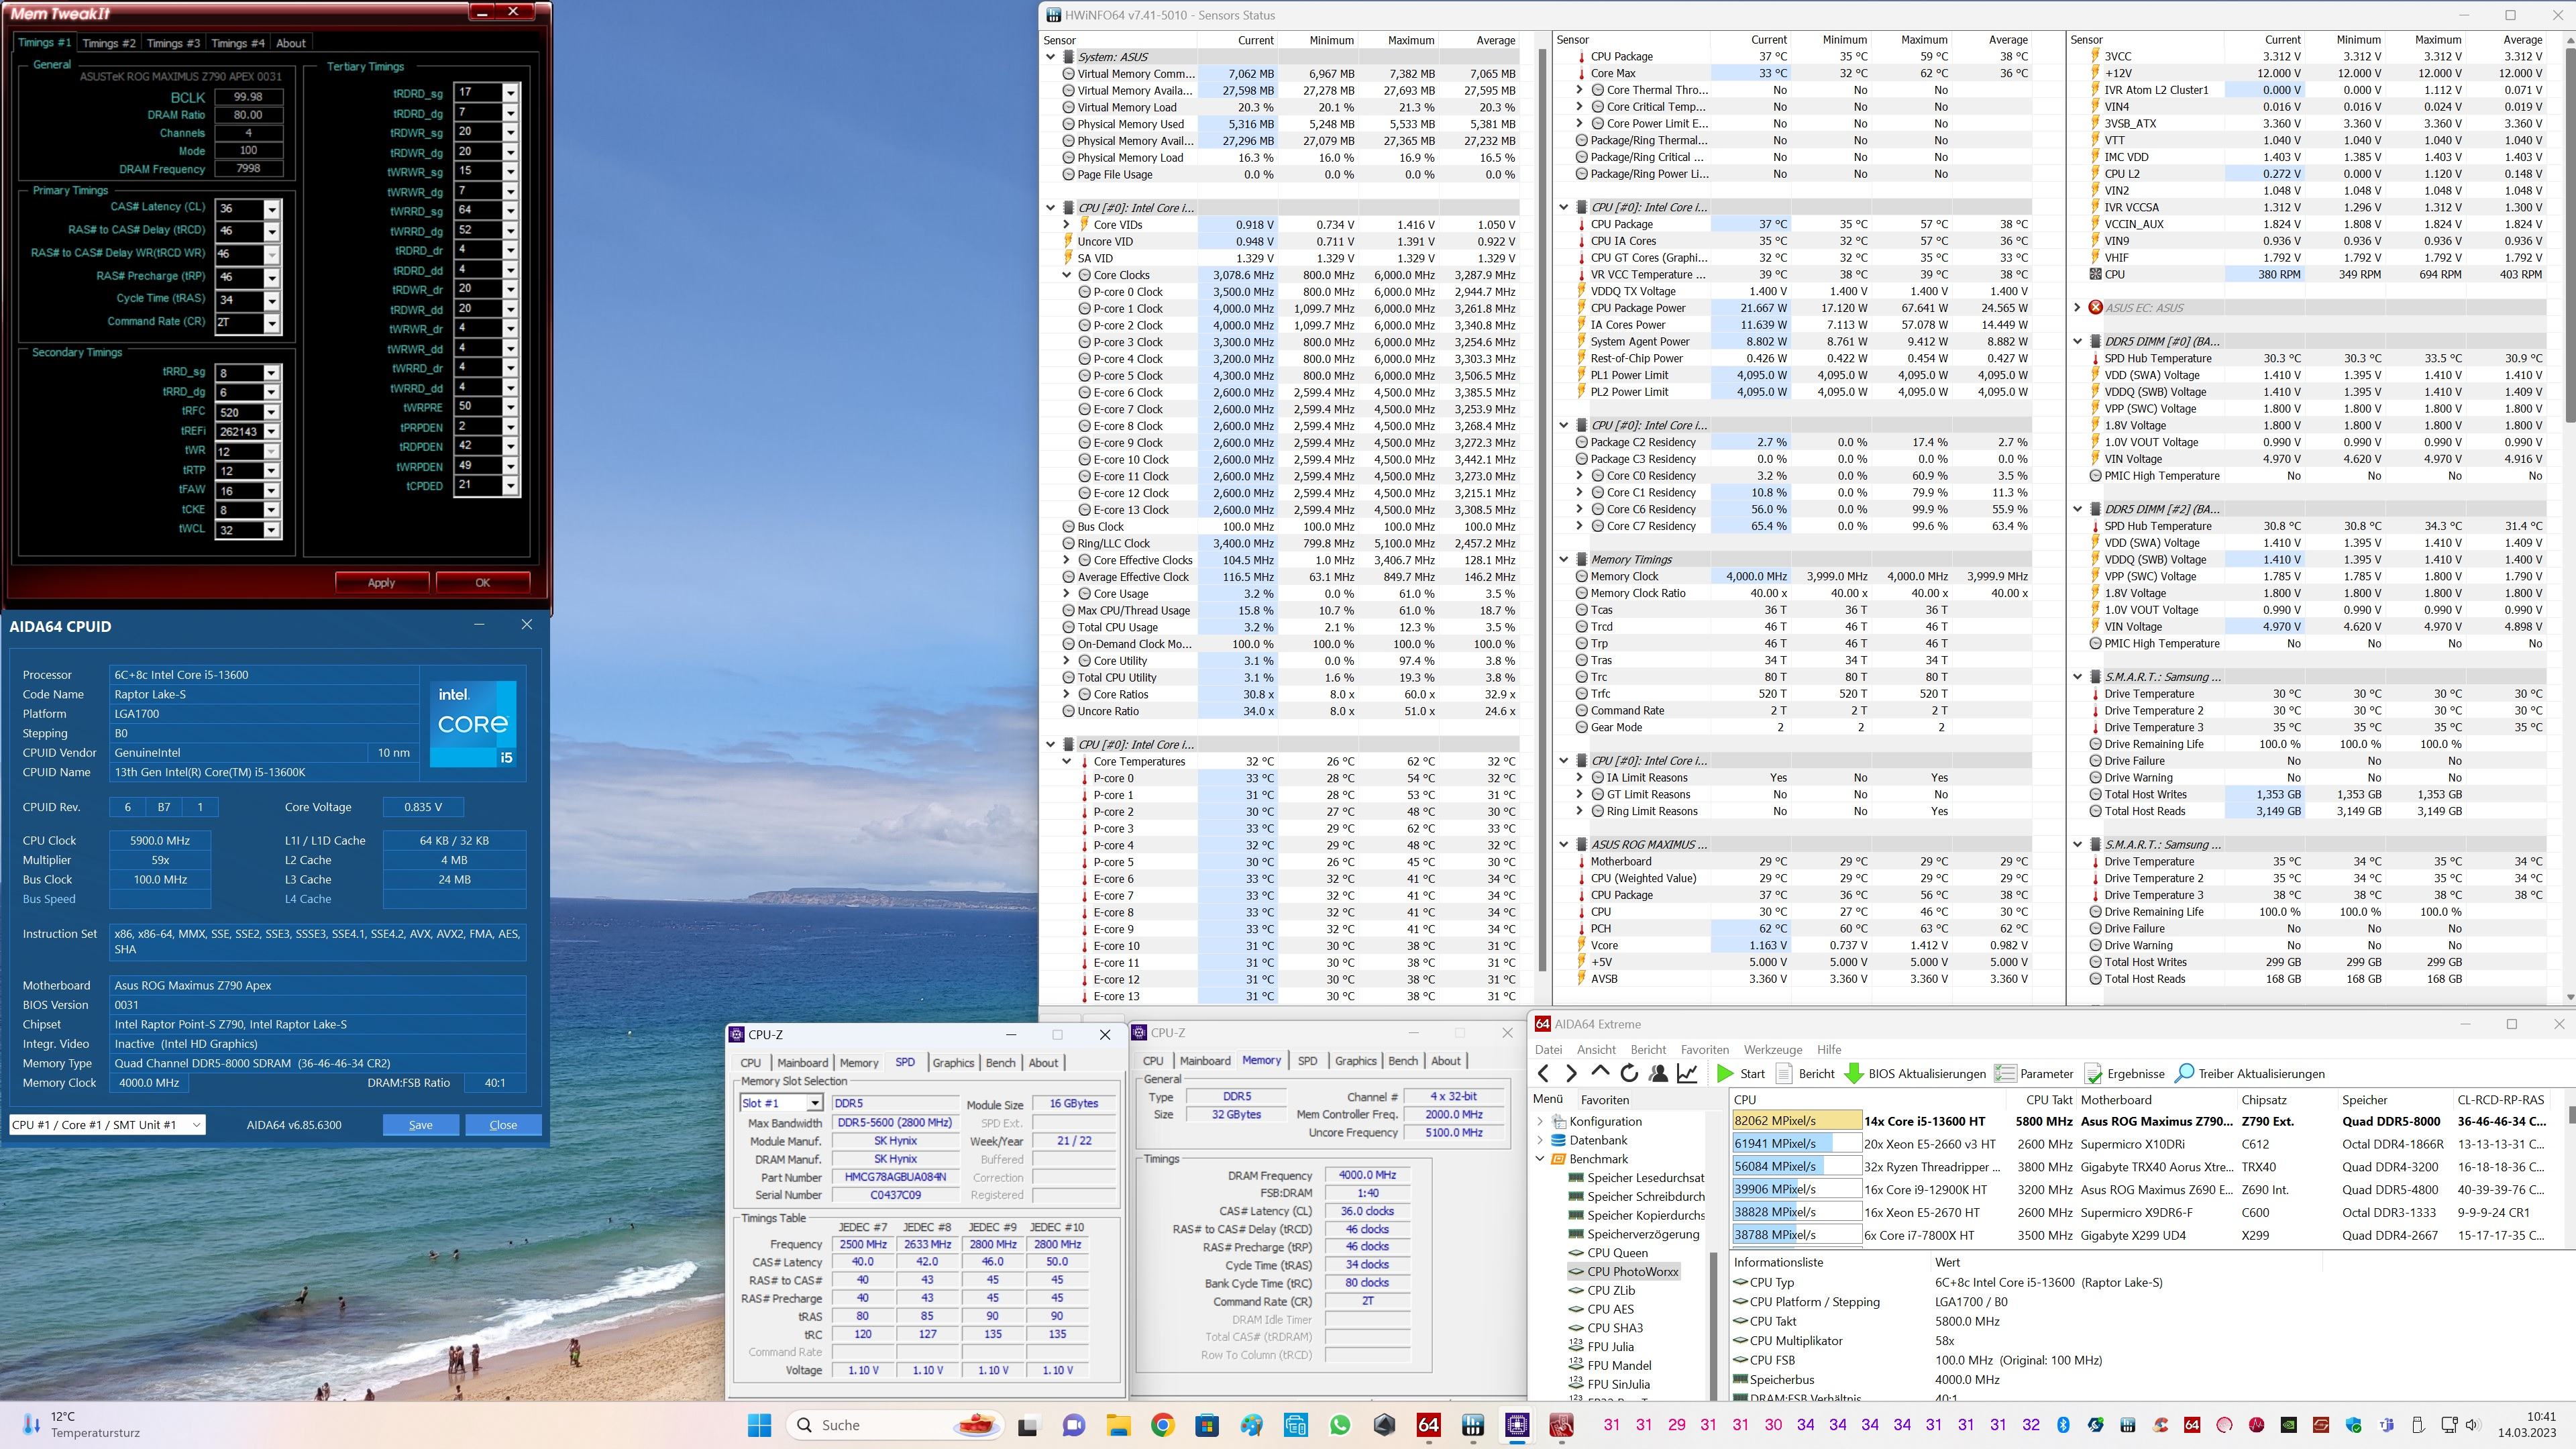Expand IA Limit Reasons in HWiNFO
Image resolution: width=2576 pixels, height=1449 pixels.
(1580, 778)
